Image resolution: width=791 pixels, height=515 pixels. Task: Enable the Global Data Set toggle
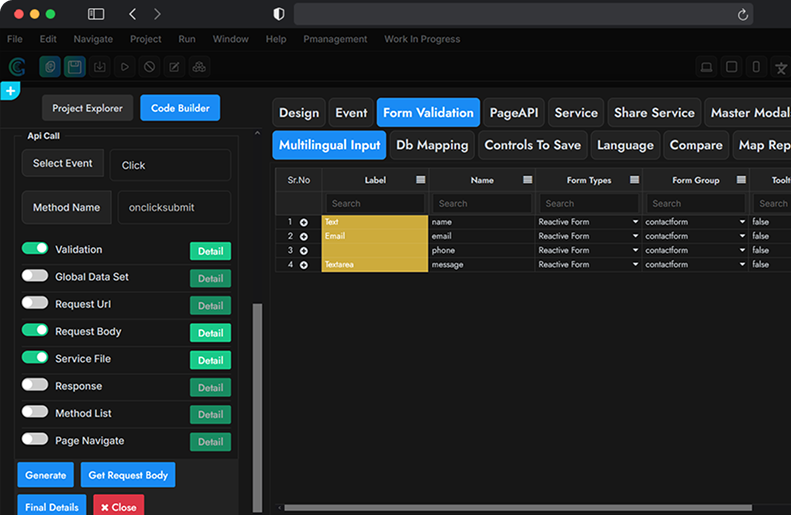pos(35,275)
